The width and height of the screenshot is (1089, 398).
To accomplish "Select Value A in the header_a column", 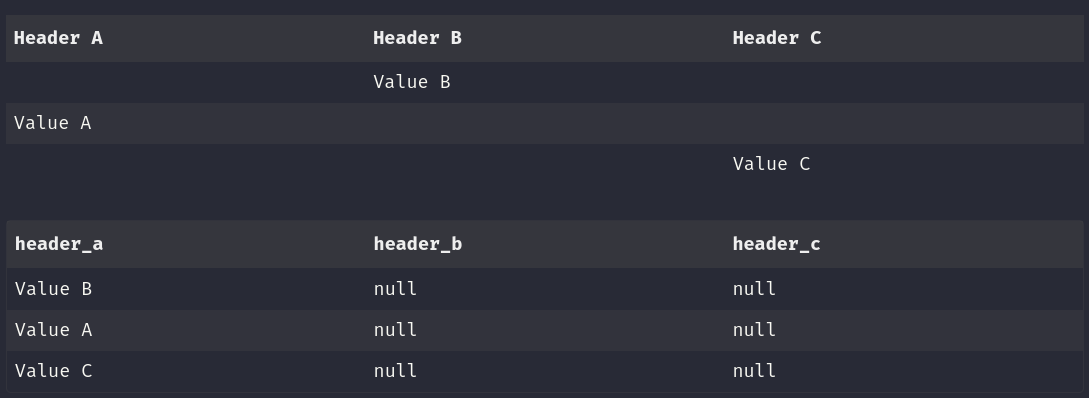I will click(x=53, y=329).
